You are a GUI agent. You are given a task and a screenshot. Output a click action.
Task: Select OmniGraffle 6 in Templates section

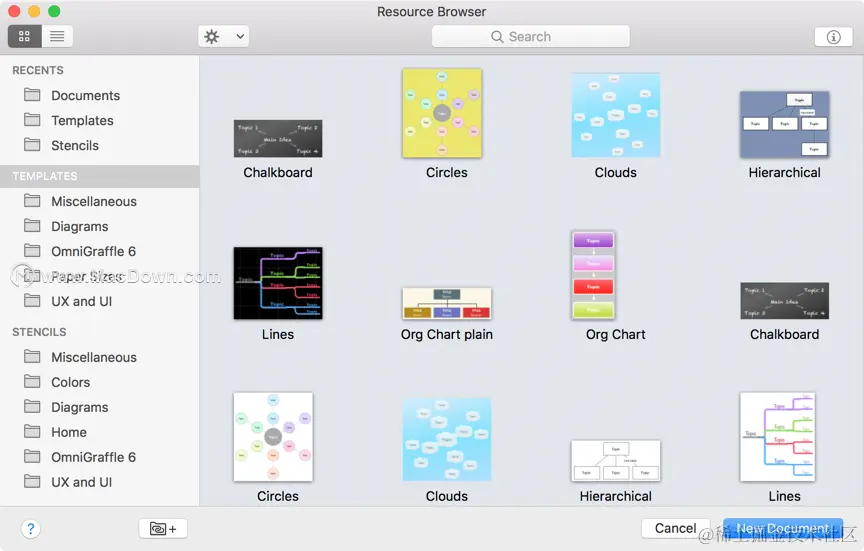(93, 252)
